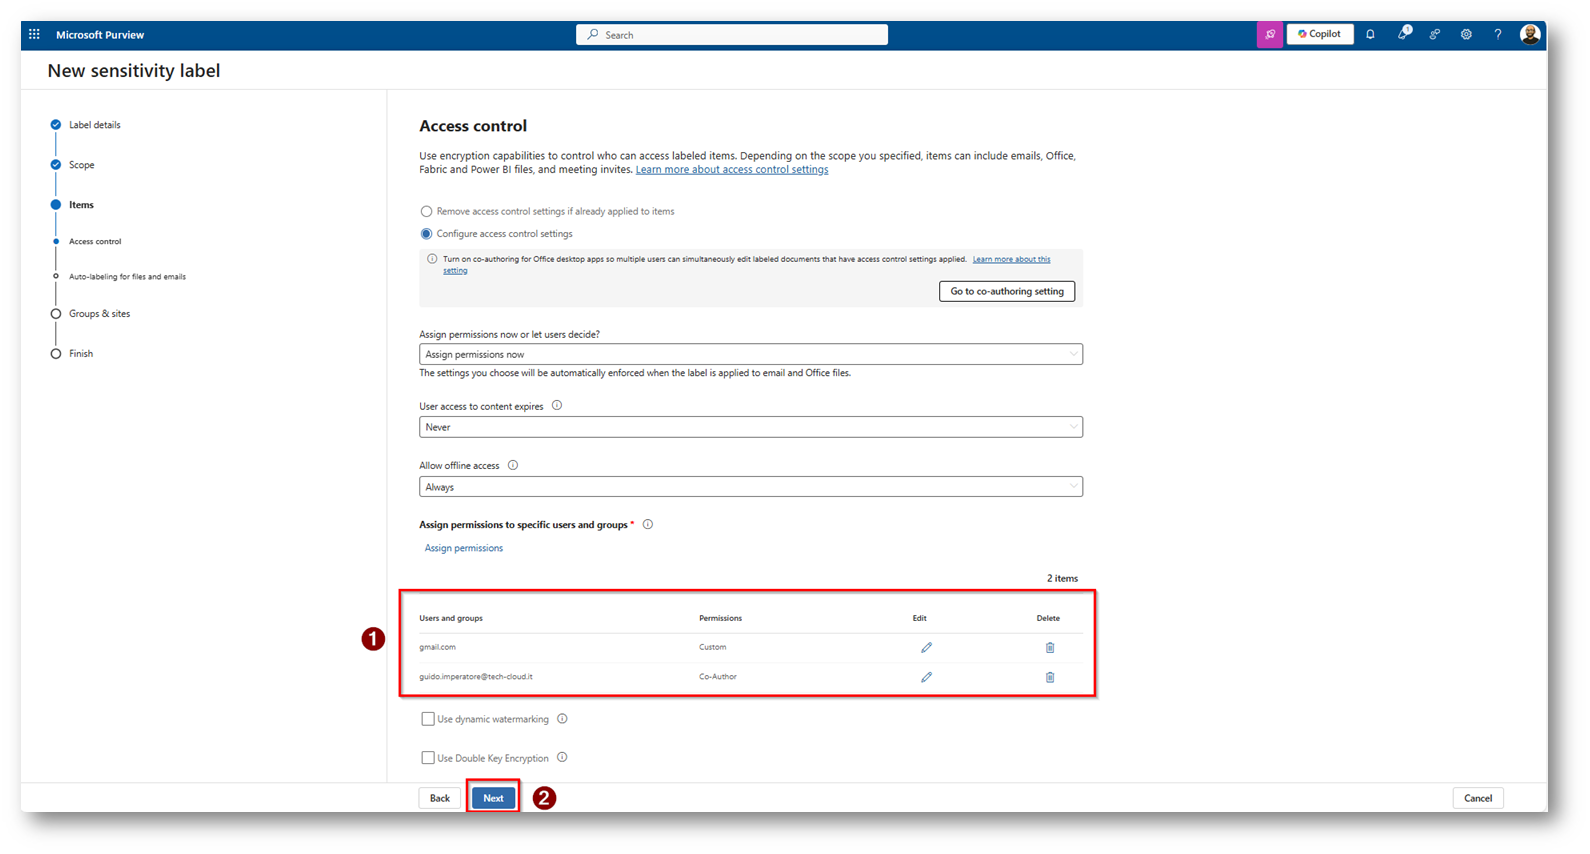Screen dimensions: 1590x854
Task: Edit the gmail.com permissions with pencil icon
Action: 926,648
